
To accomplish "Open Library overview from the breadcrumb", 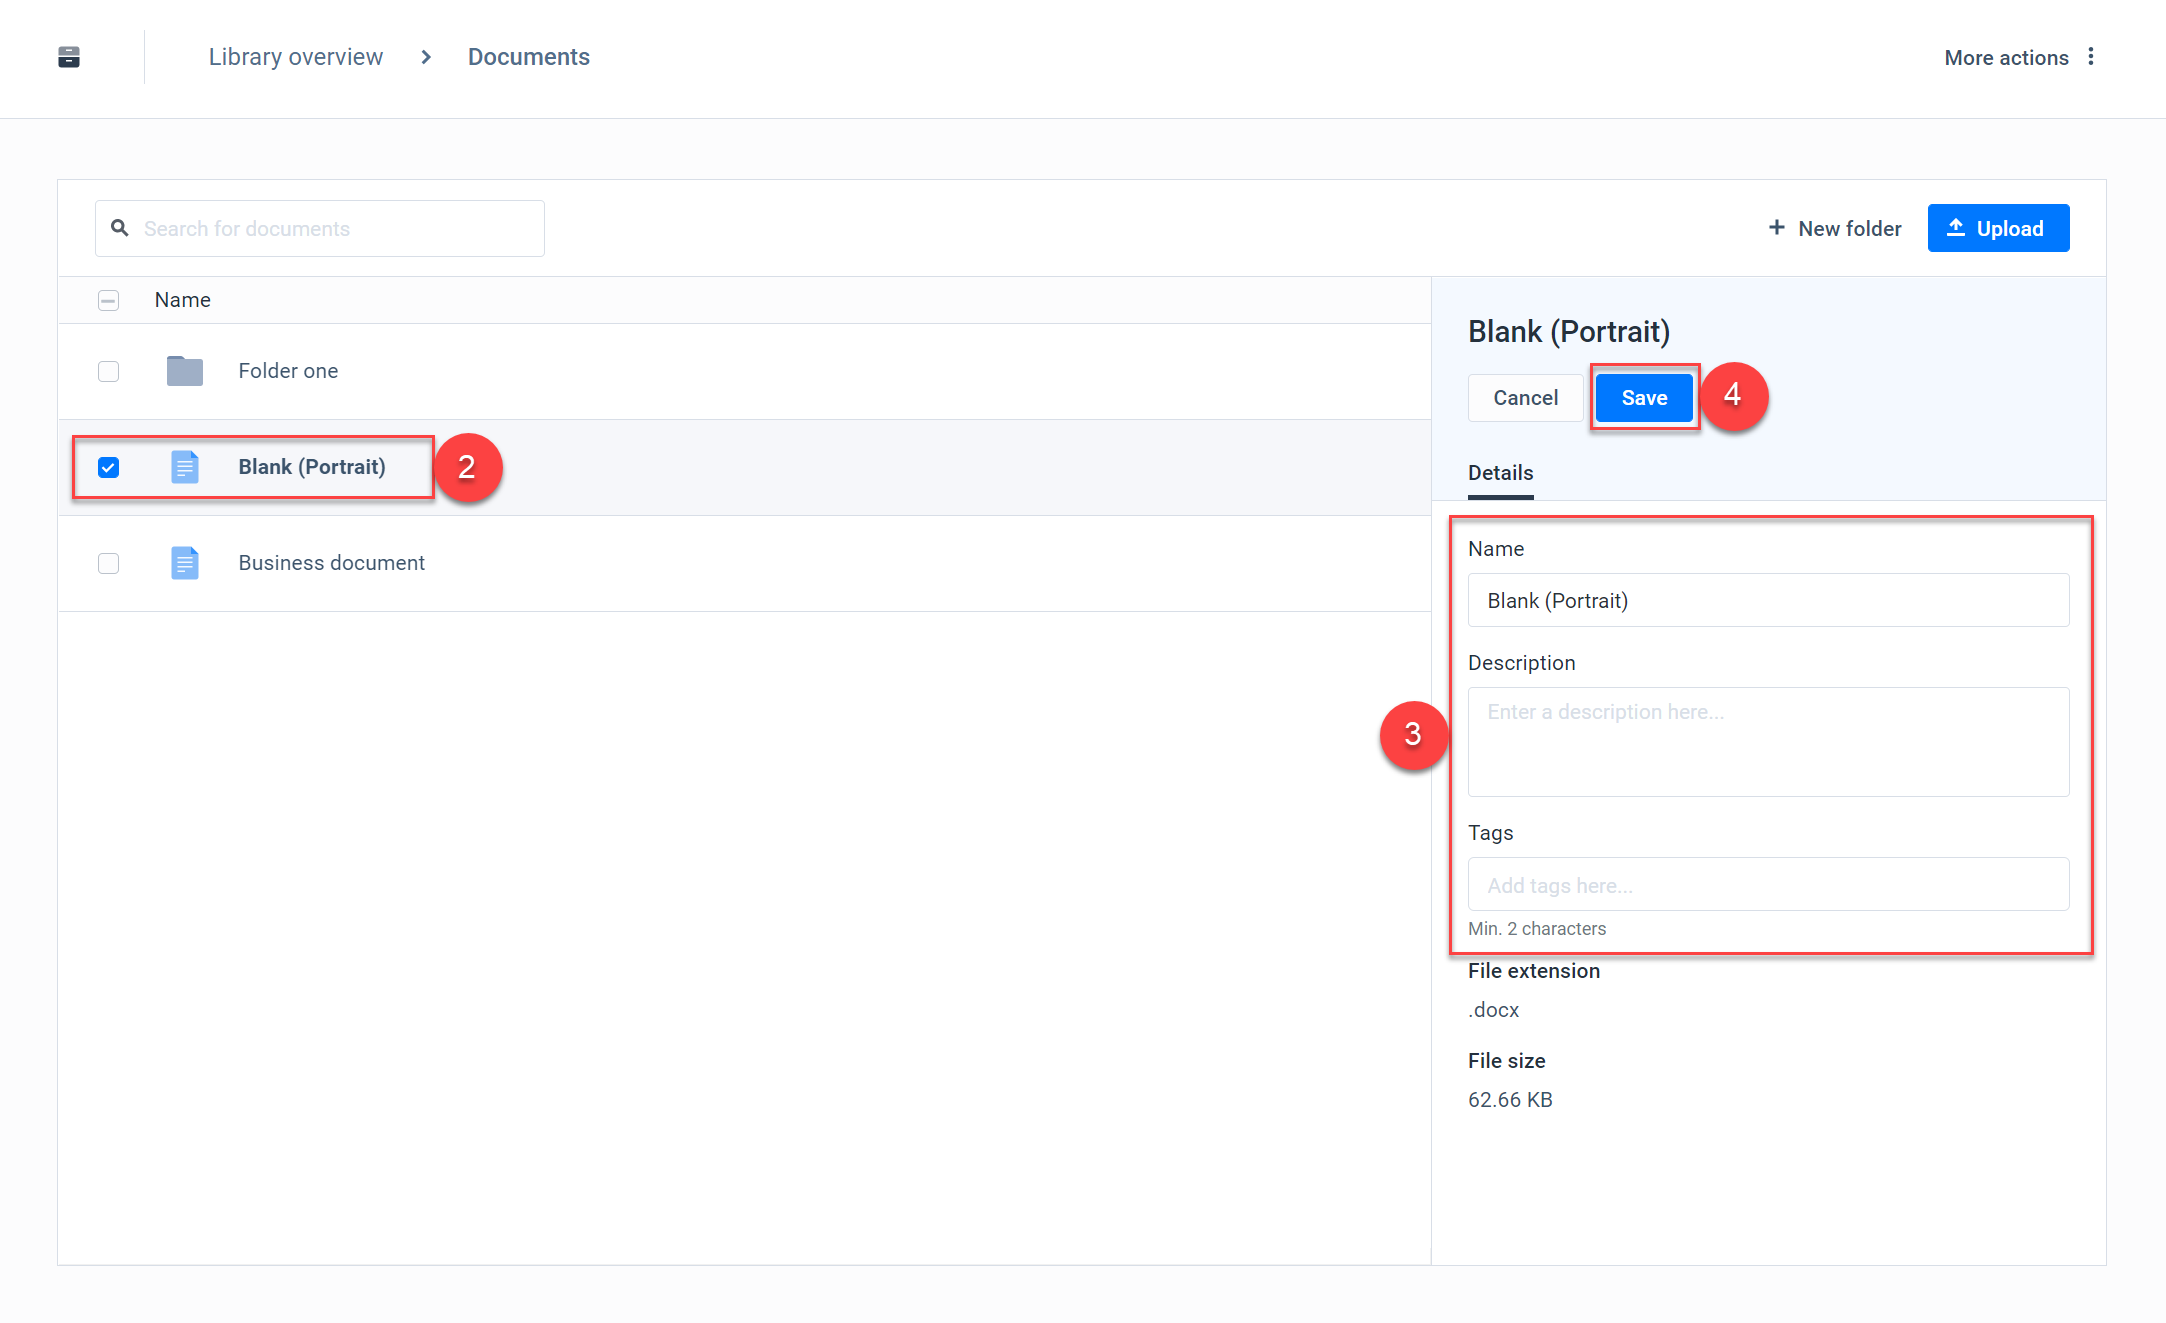I will [295, 57].
